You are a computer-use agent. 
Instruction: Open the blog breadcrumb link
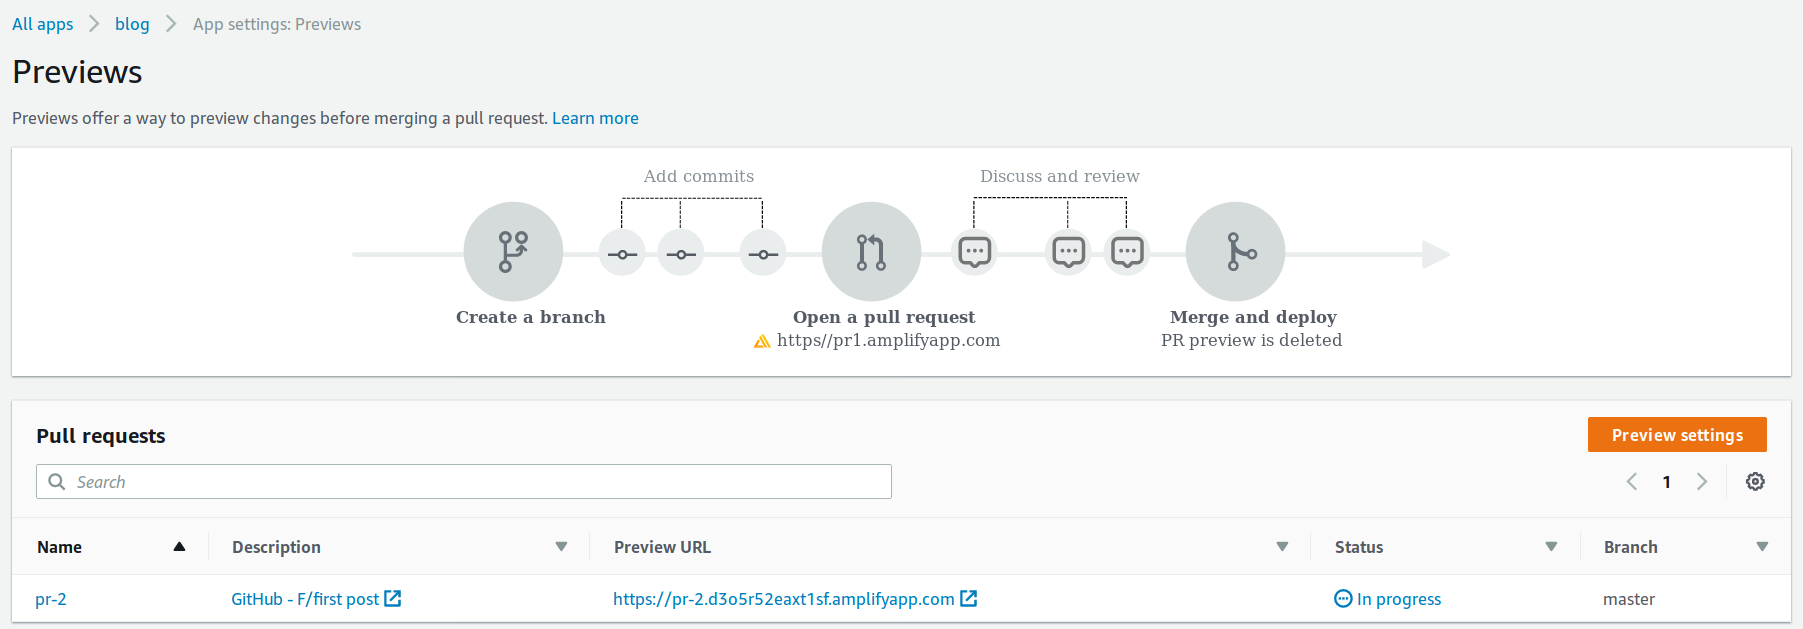click(132, 24)
